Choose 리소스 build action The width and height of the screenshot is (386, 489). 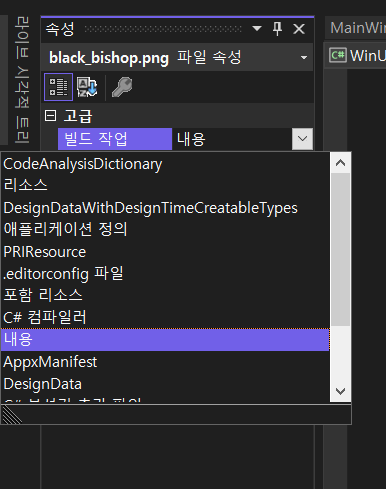point(165,185)
